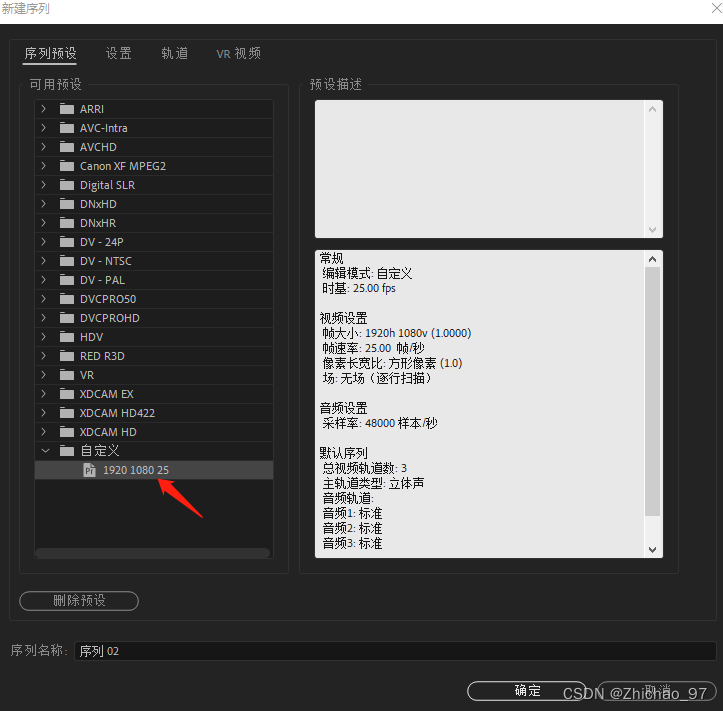Click the RED R3D folder icon
The height and width of the screenshot is (711, 723).
[67, 356]
